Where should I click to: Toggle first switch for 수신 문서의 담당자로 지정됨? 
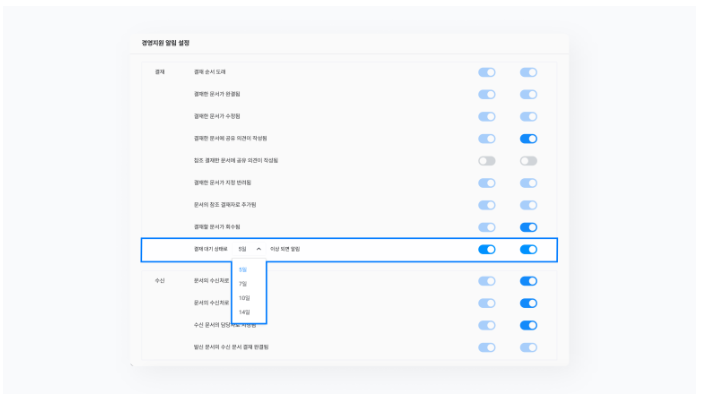pos(487,325)
